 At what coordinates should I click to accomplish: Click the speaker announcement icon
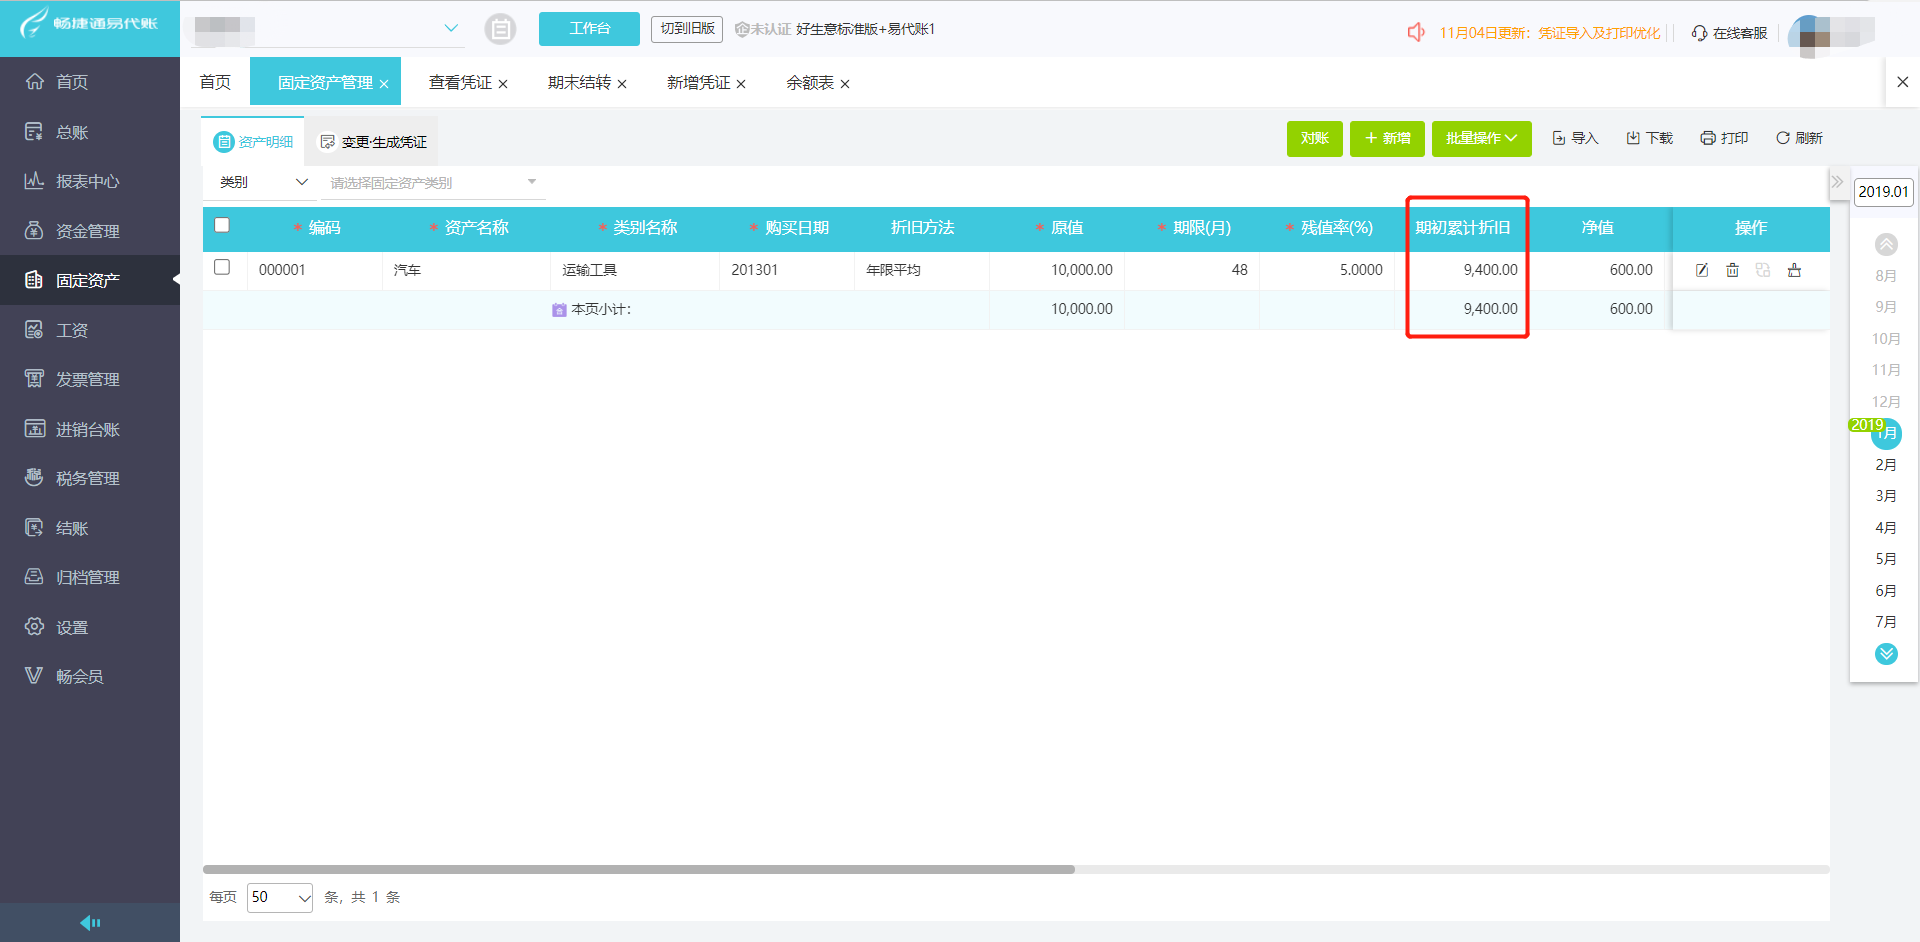point(1416,32)
